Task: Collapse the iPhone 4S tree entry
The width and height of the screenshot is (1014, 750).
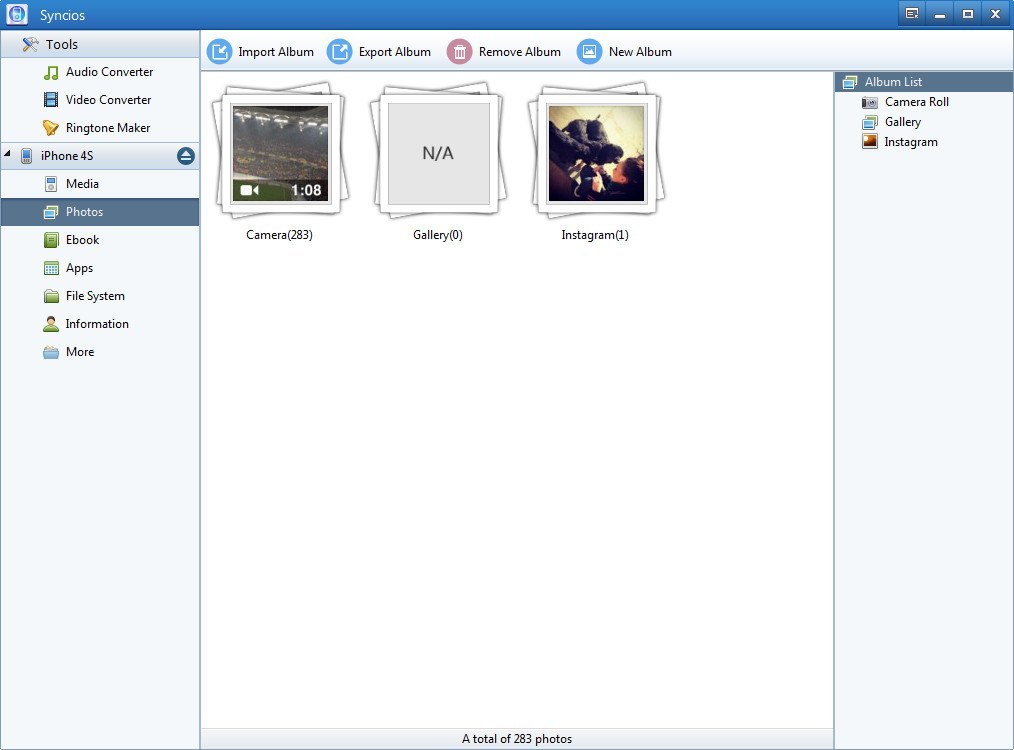Action: click(x=8, y=156)
